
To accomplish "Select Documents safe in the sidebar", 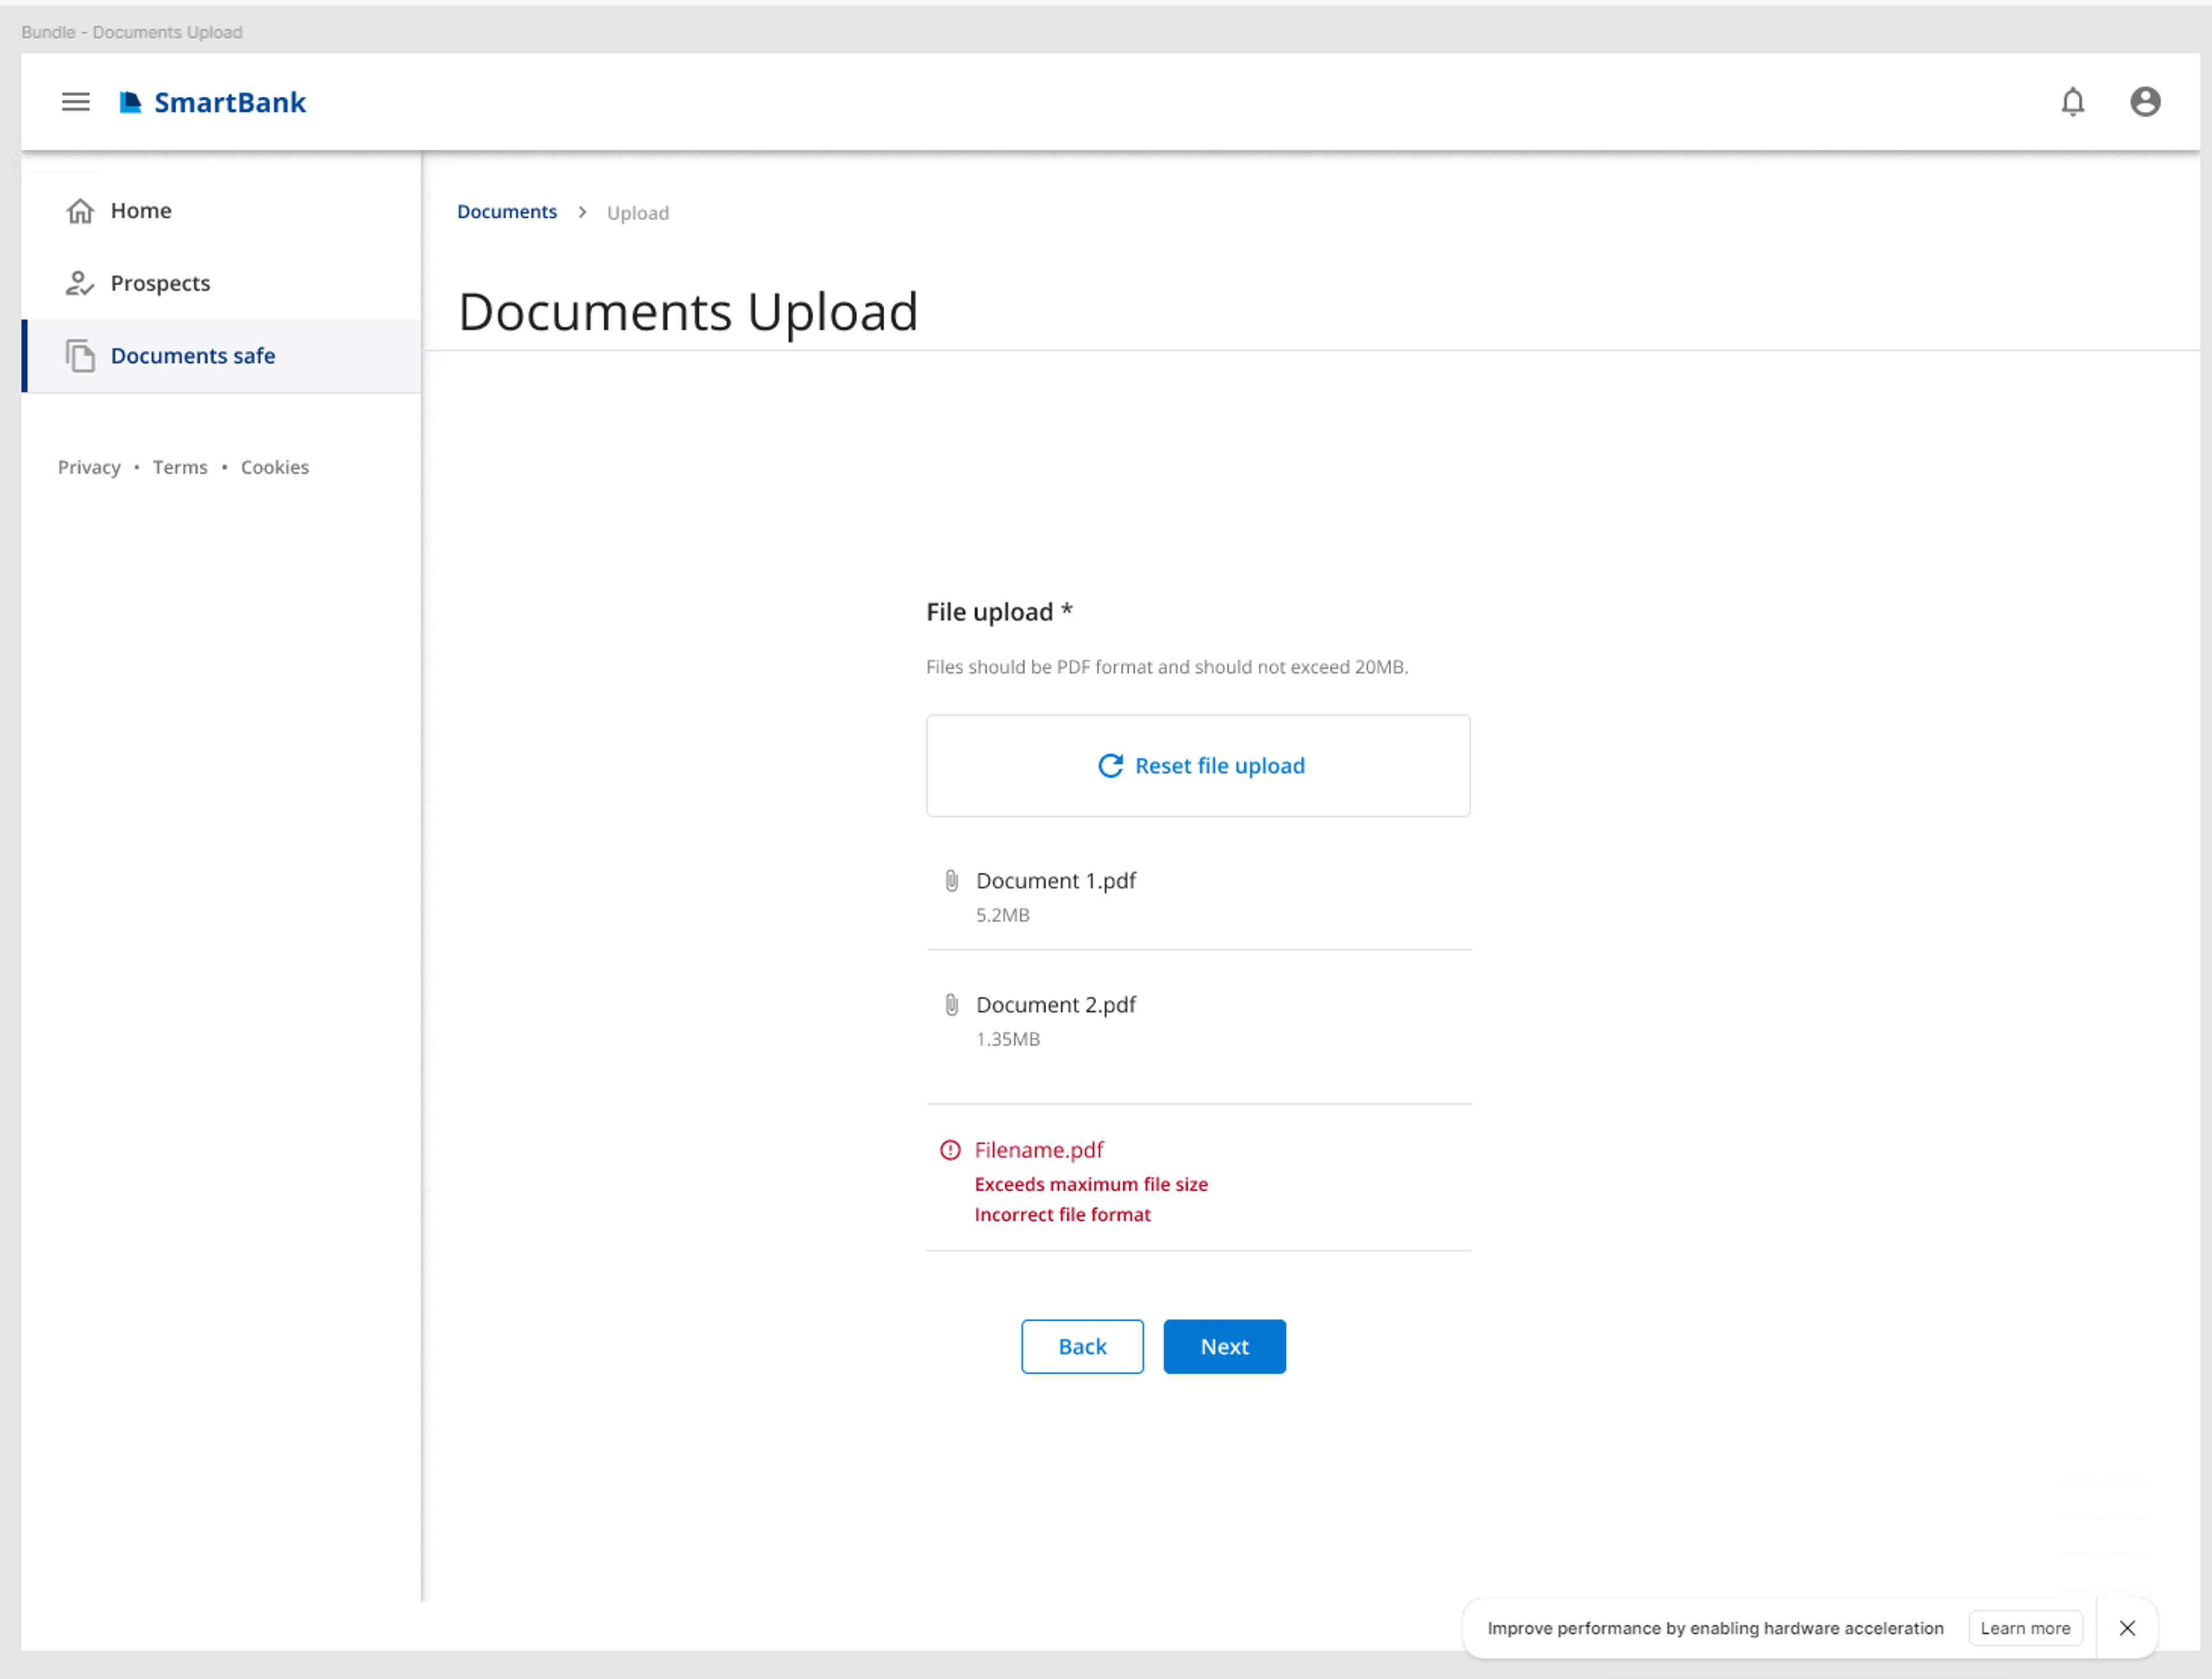I will (x=221, y=356).
